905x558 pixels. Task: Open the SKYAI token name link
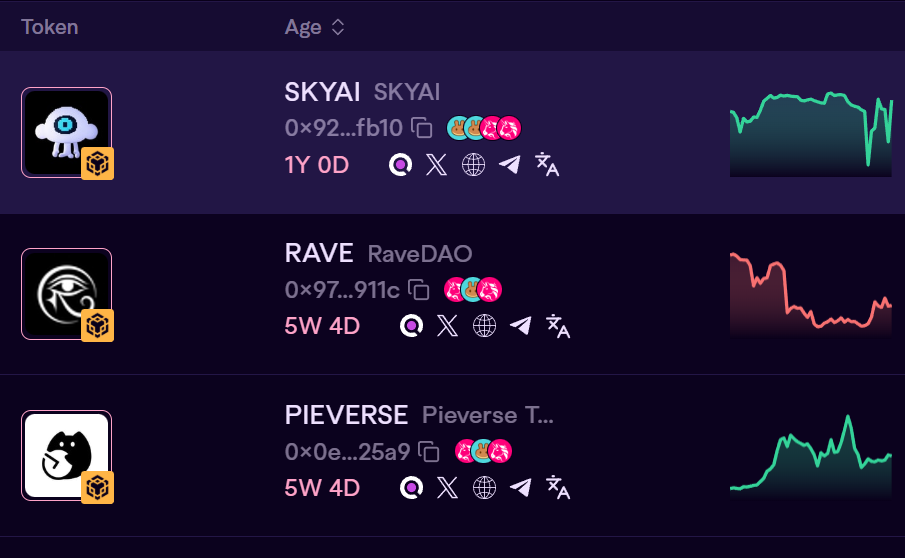[x=322, y=92]
